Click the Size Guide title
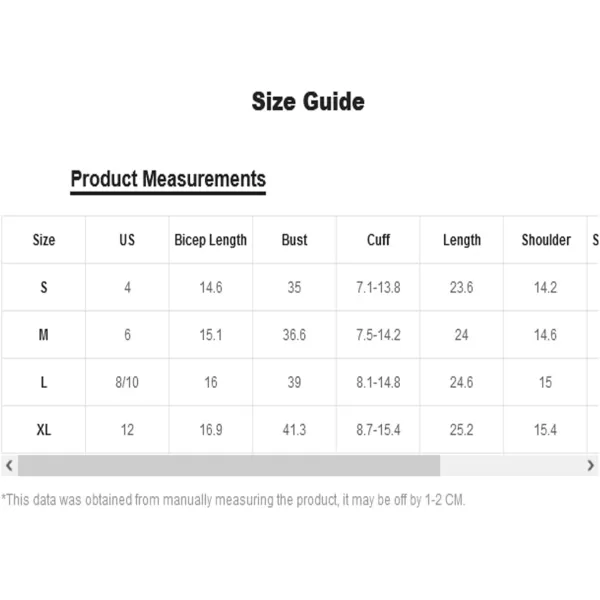This screenshot has height=600, width=600. (x=308, y=102)
